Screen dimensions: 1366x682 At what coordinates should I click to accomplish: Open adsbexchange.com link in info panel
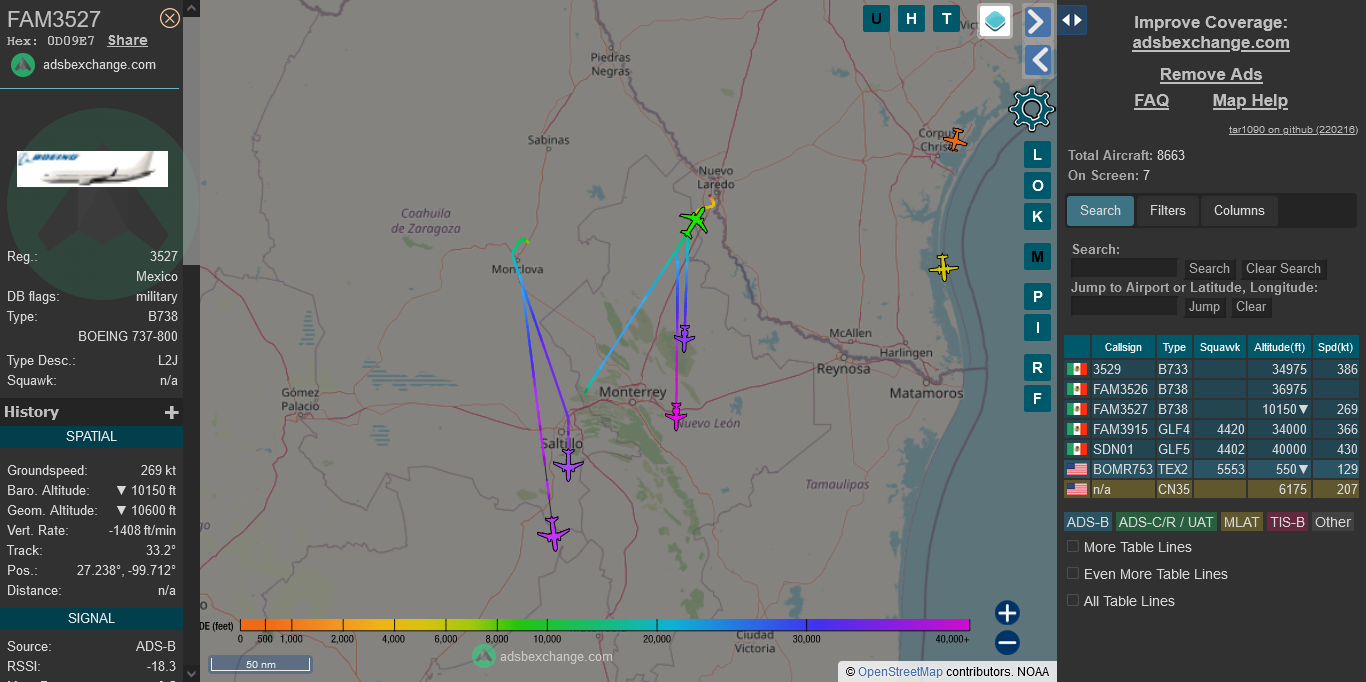tap(99, 65)
